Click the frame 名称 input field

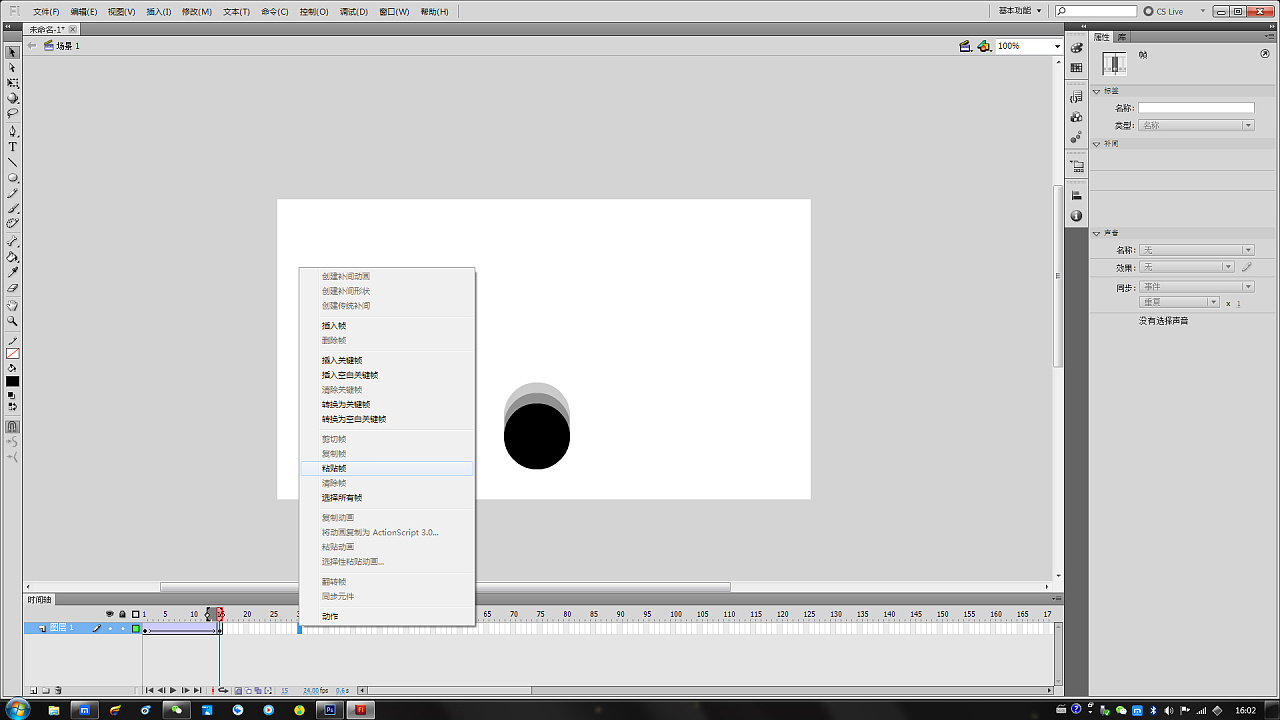click(x=1195, y=108)
